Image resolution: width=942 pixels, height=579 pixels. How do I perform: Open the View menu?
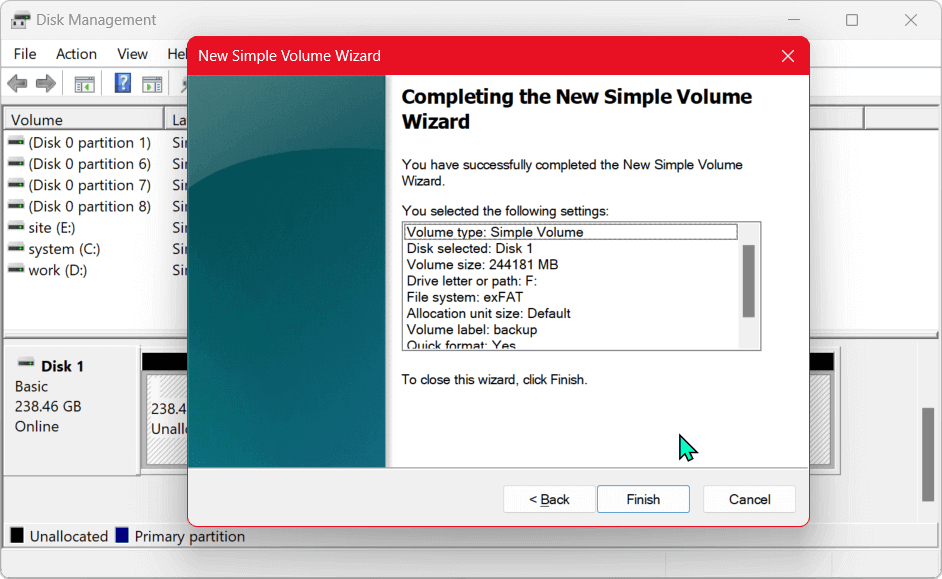point(132,54)
